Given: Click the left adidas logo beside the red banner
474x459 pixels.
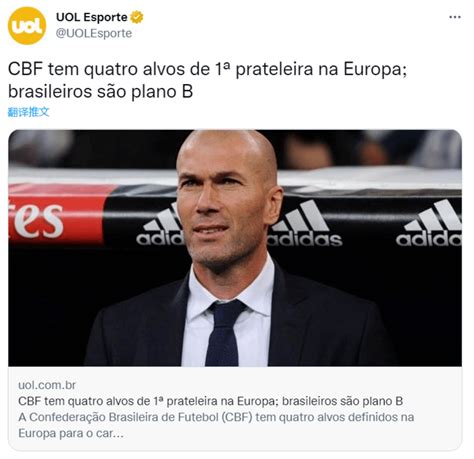Looking at the screenshot, I should 160,225.
